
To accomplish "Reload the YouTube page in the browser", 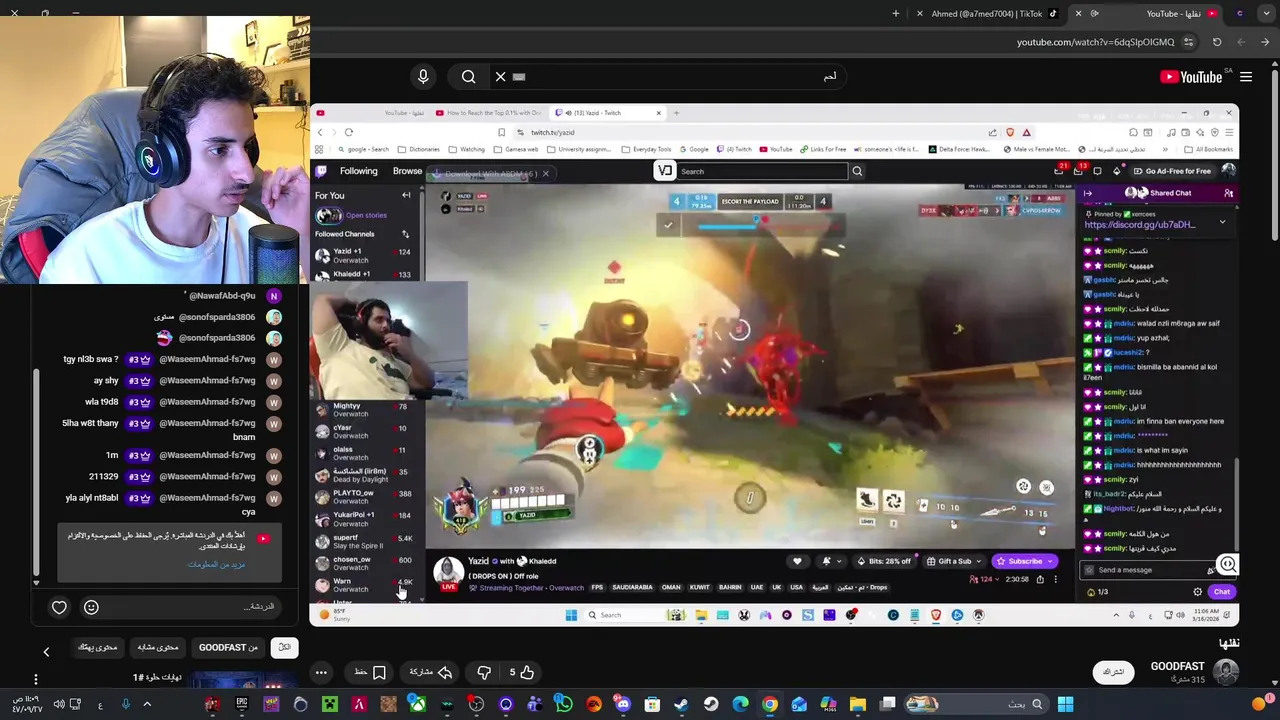I will [1217, 42].
